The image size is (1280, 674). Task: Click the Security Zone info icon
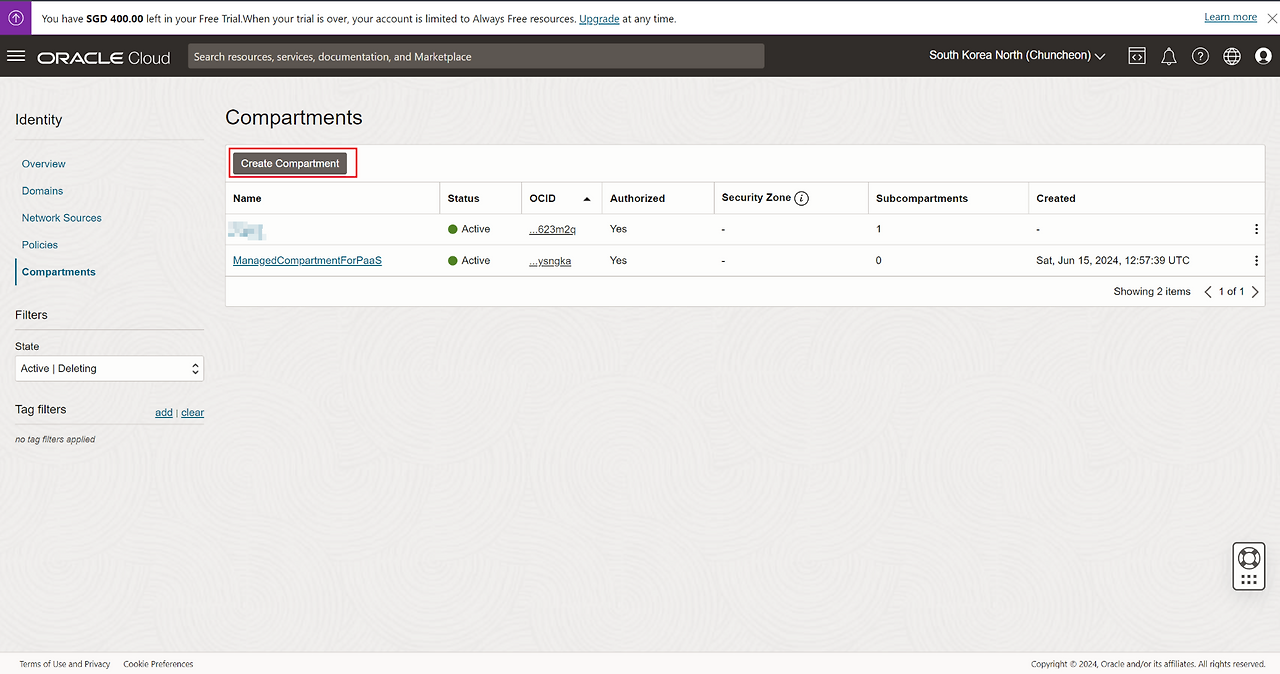[802, 198]
